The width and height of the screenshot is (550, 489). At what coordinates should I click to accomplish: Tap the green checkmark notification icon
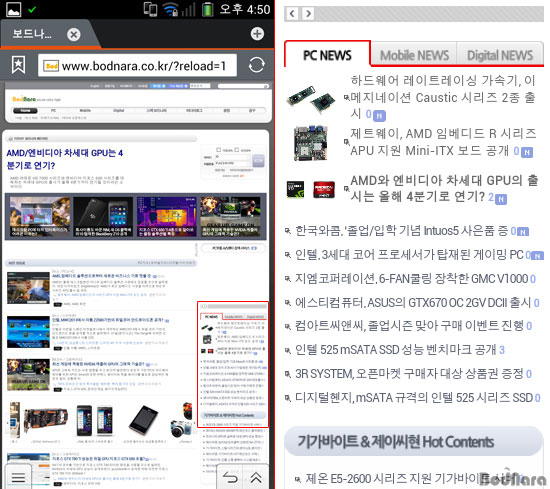[32, 9]
